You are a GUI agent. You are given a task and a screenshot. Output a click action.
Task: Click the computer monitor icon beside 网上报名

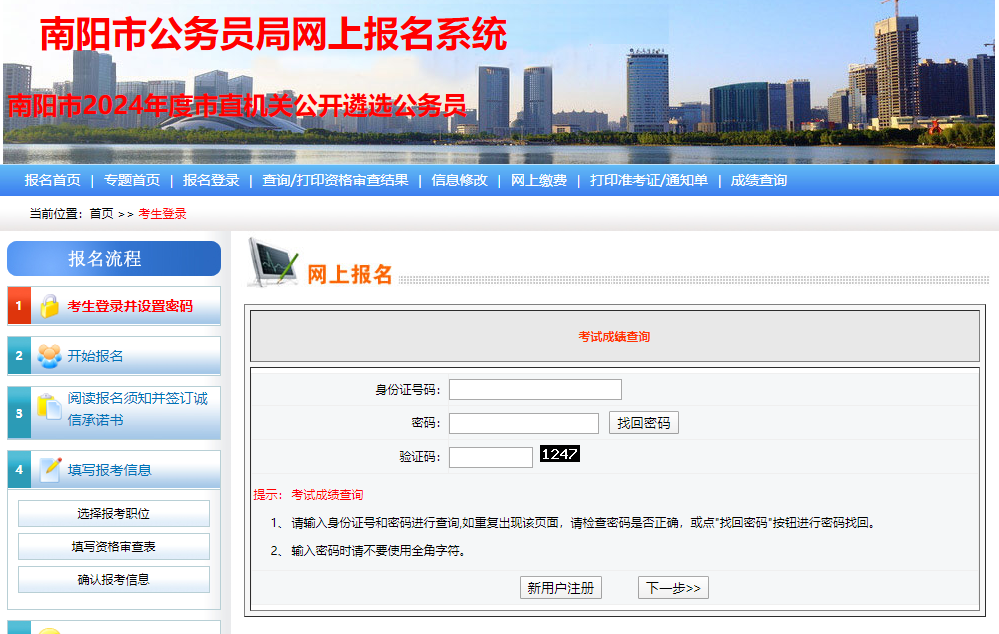[272, 263]
